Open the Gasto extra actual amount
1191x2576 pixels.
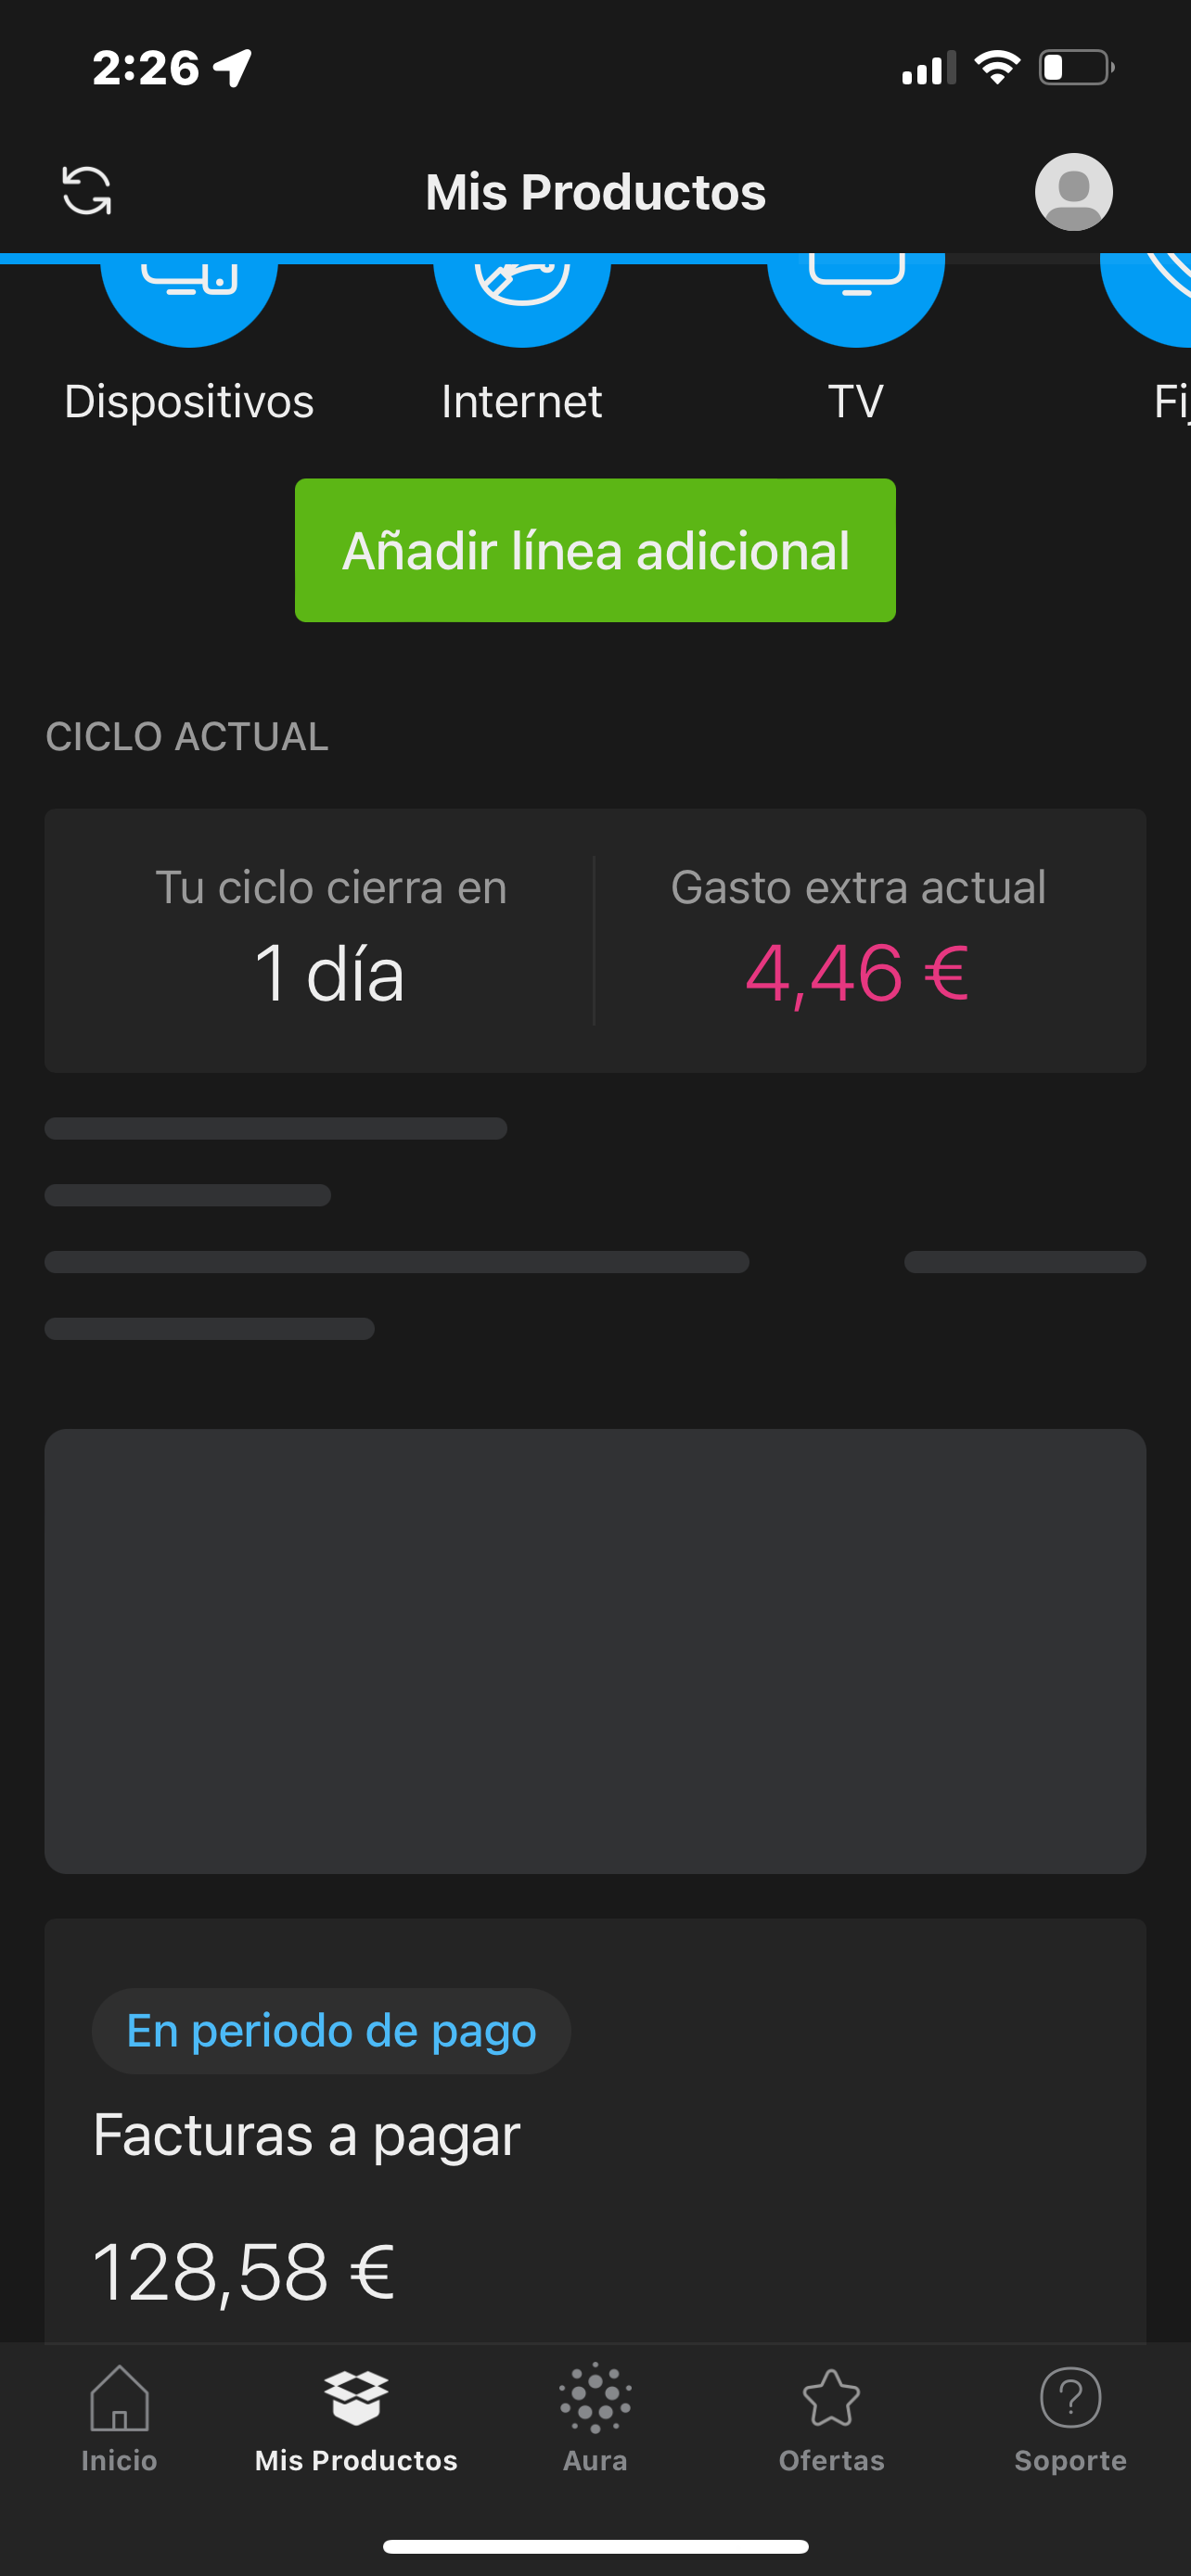point(858,971)
